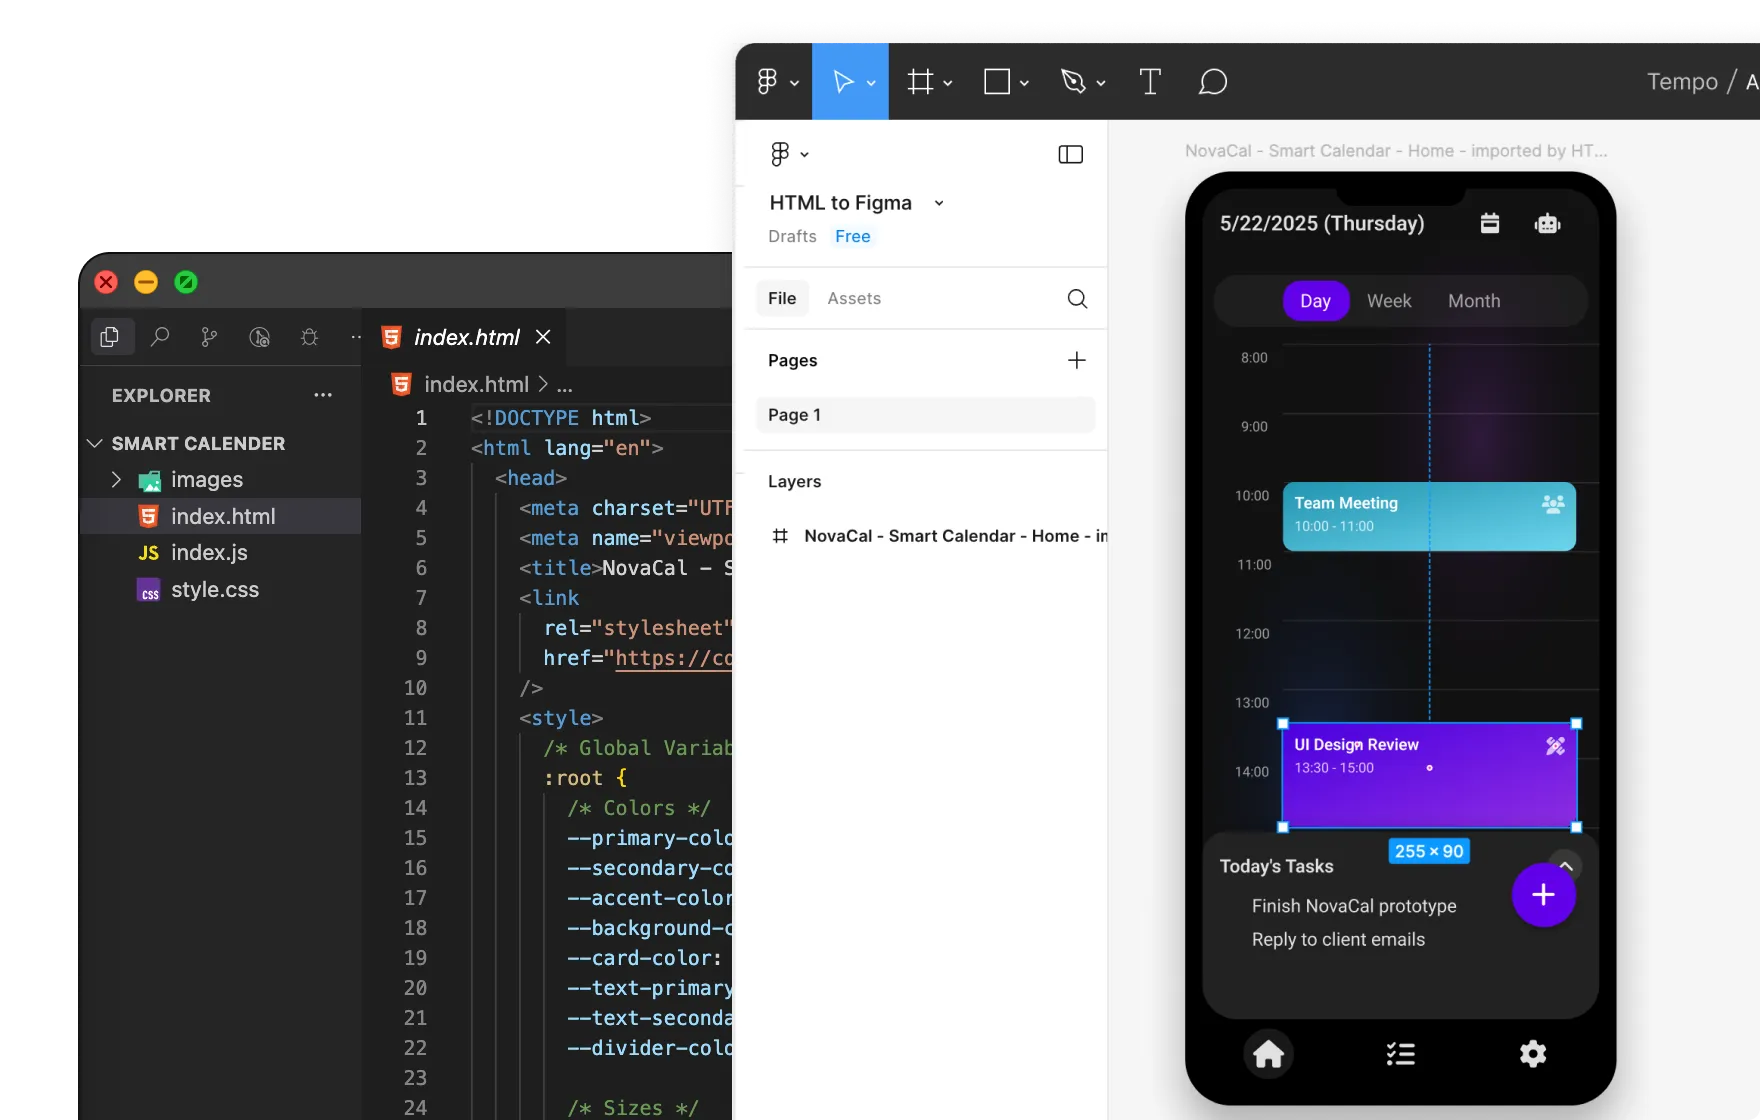Image resolution: width=1760 pixels, height=1120 pixels.
Task: Select Page 1 in Pages list
Action: click(925, 415)
